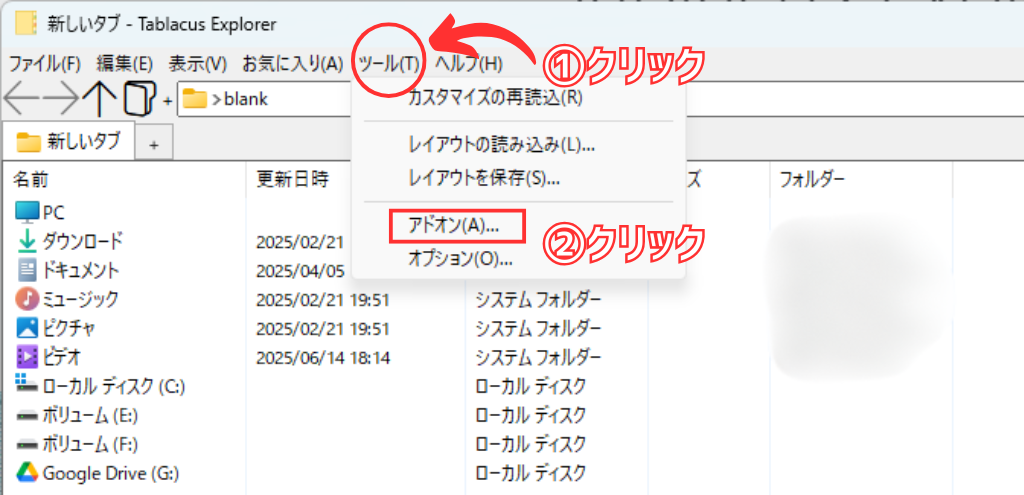
Task: Open the ピクチャ folder icon
Action: click(27, 328)
